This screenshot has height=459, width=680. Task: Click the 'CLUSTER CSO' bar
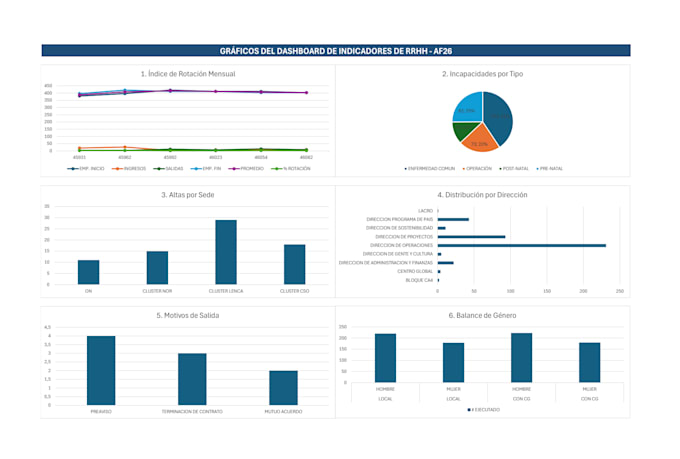(294, 265)
